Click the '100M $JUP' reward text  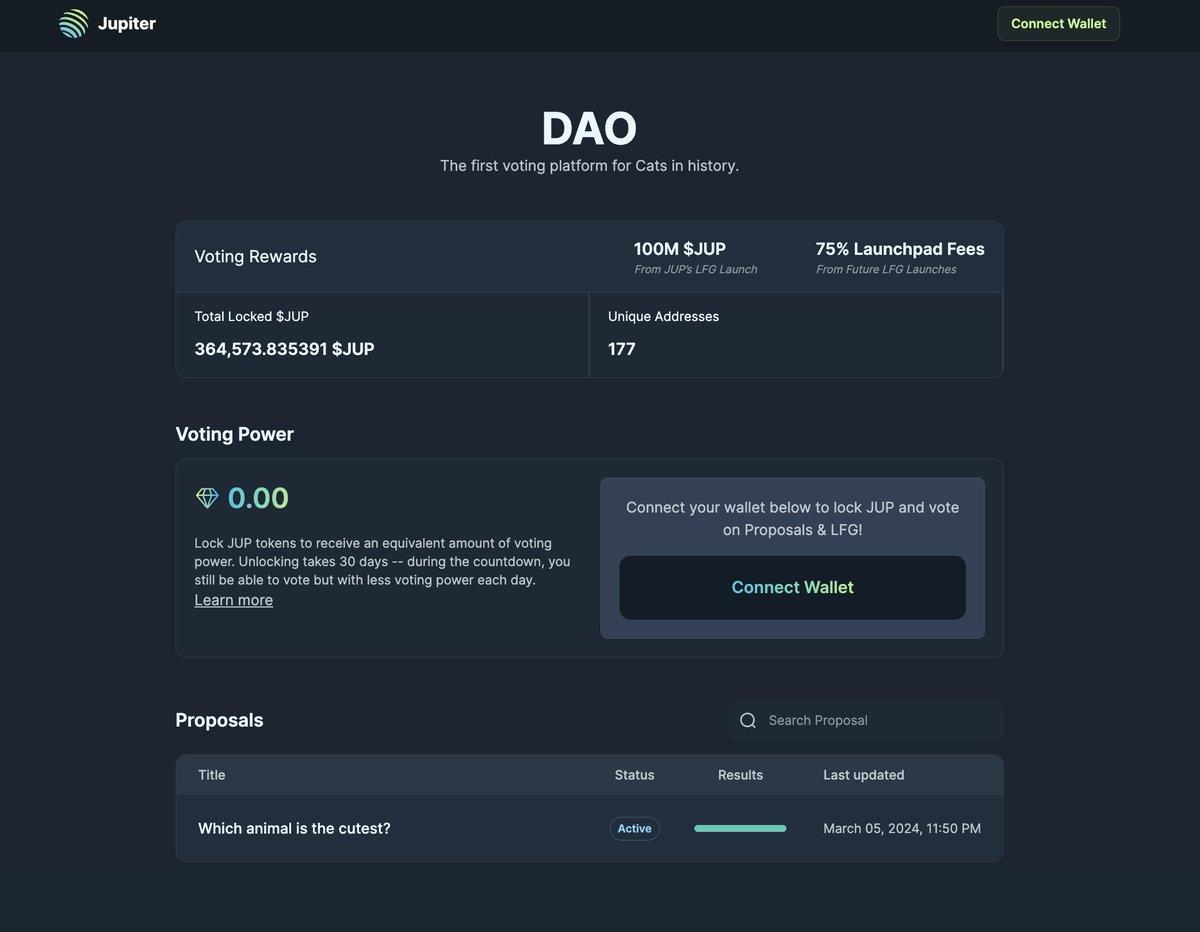[680, 249]
